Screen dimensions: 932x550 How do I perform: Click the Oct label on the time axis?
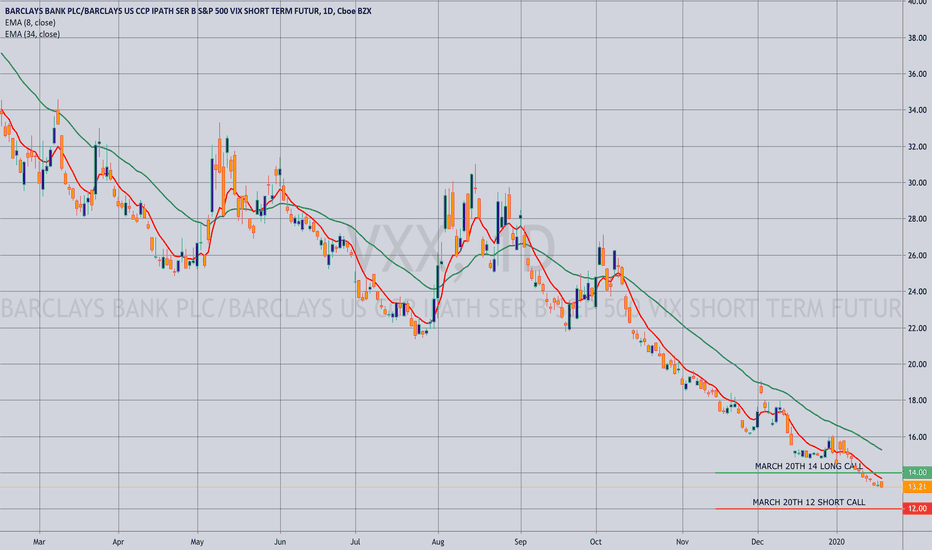click(x=596, y=542)
